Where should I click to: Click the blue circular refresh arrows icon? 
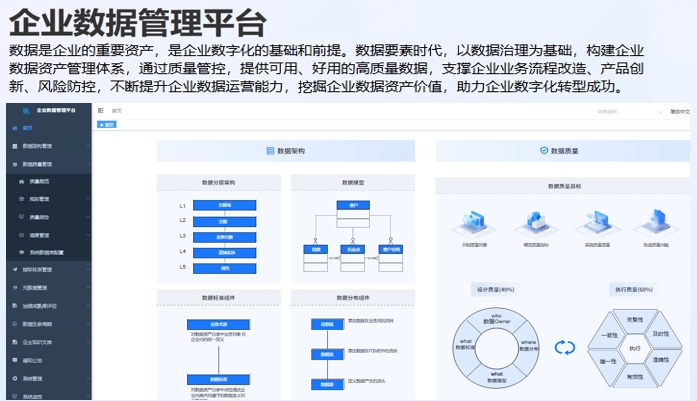coord(565,347)
